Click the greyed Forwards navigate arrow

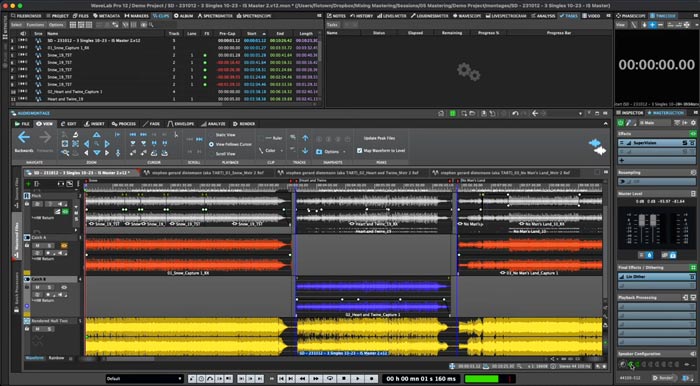(x=45, y=137)
